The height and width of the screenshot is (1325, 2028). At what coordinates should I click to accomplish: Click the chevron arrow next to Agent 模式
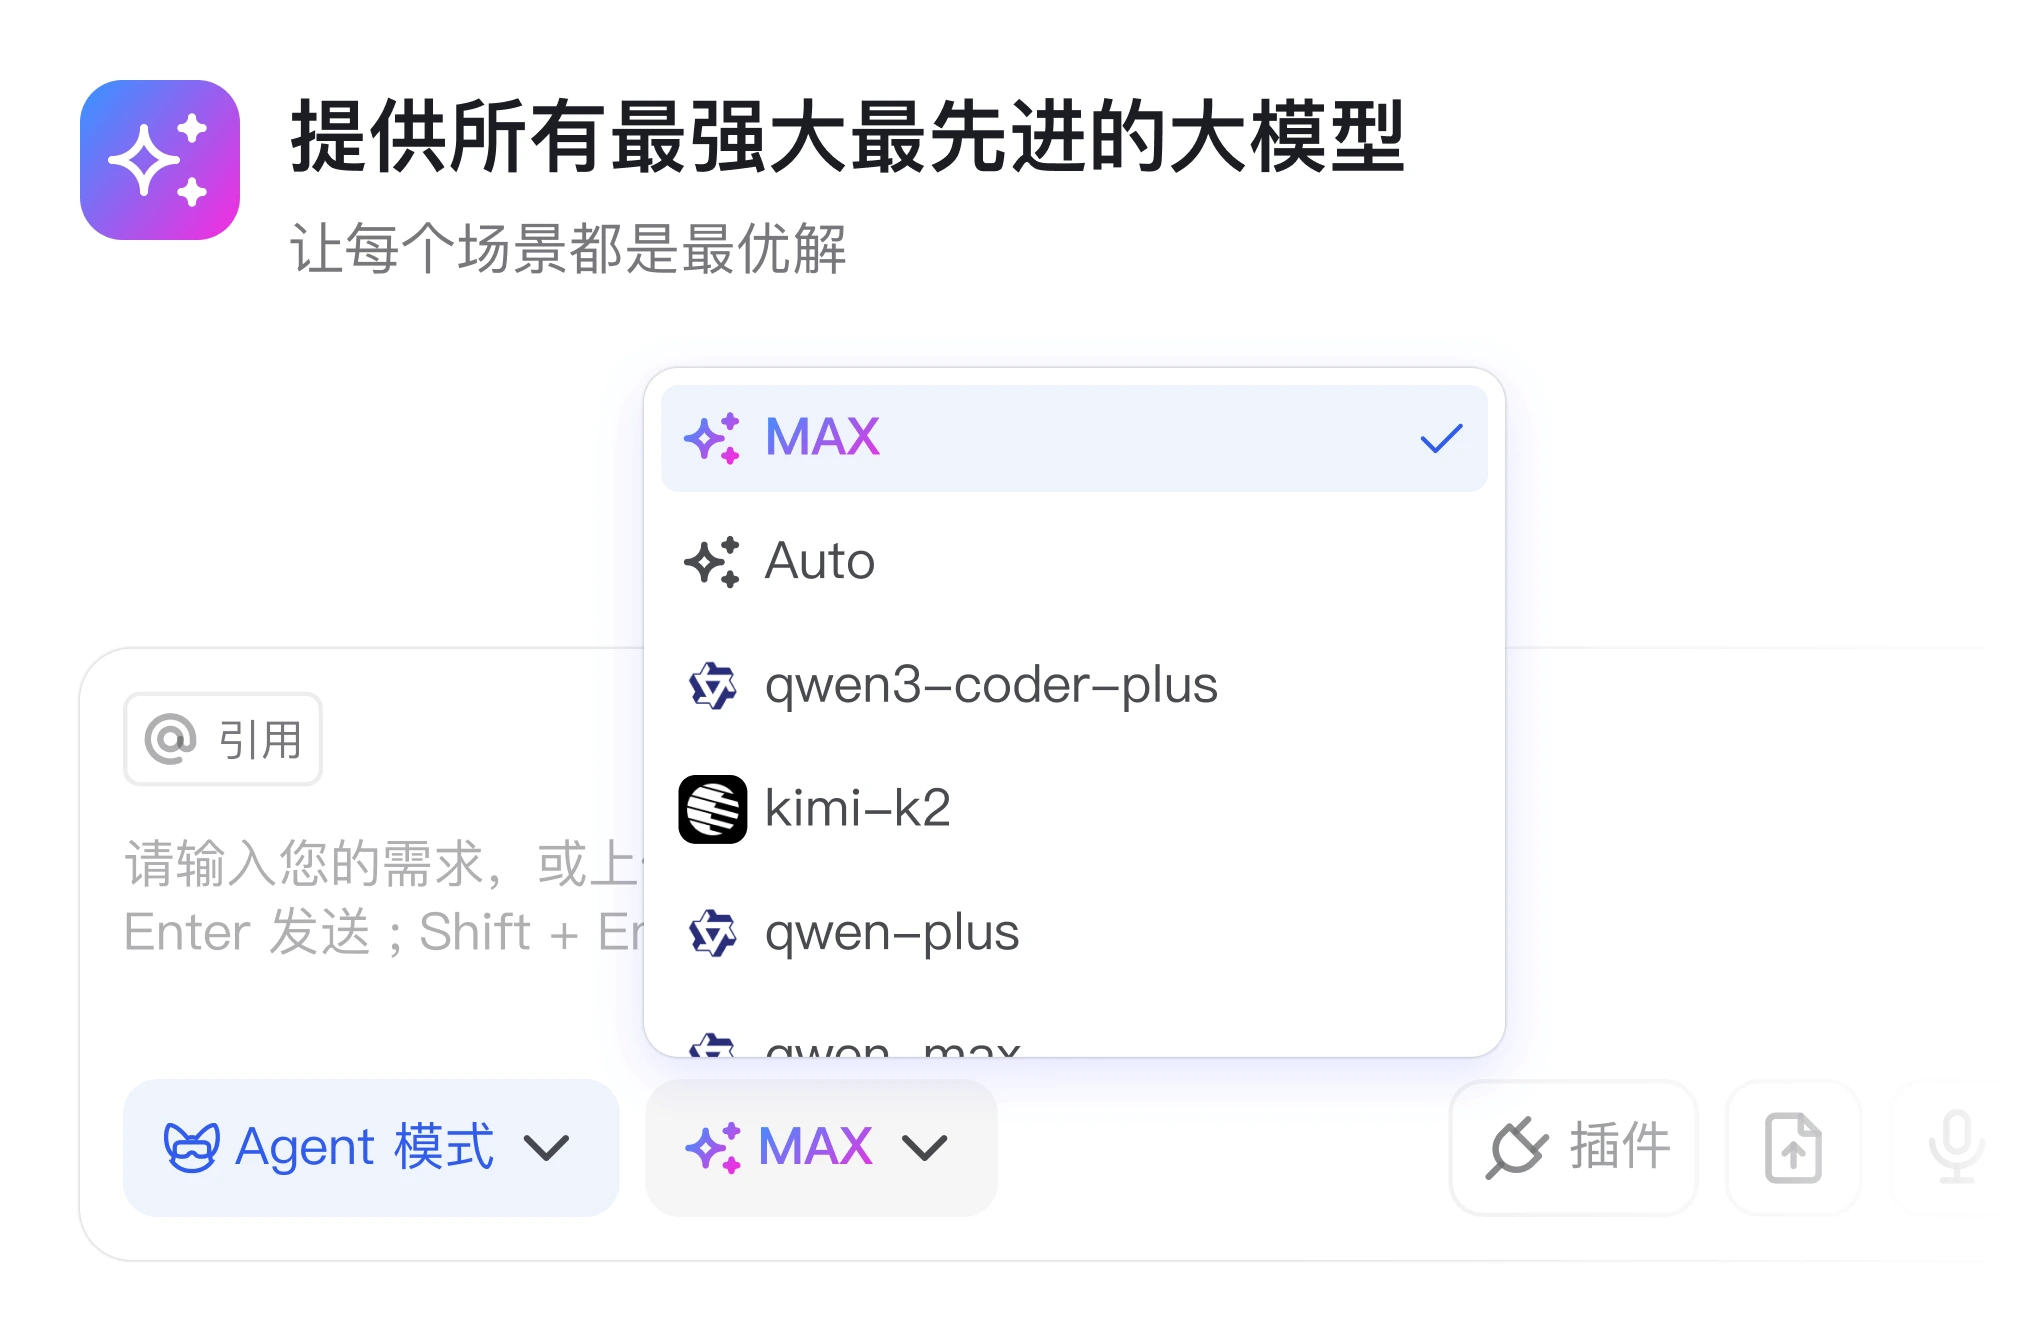click(x=547, y=1148)
